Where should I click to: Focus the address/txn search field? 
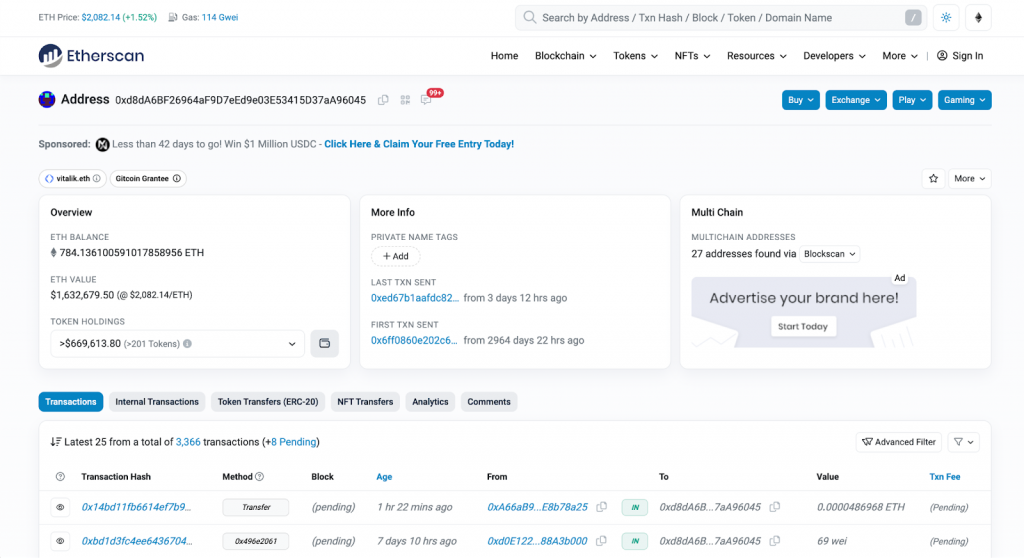(x=722, y=18)
